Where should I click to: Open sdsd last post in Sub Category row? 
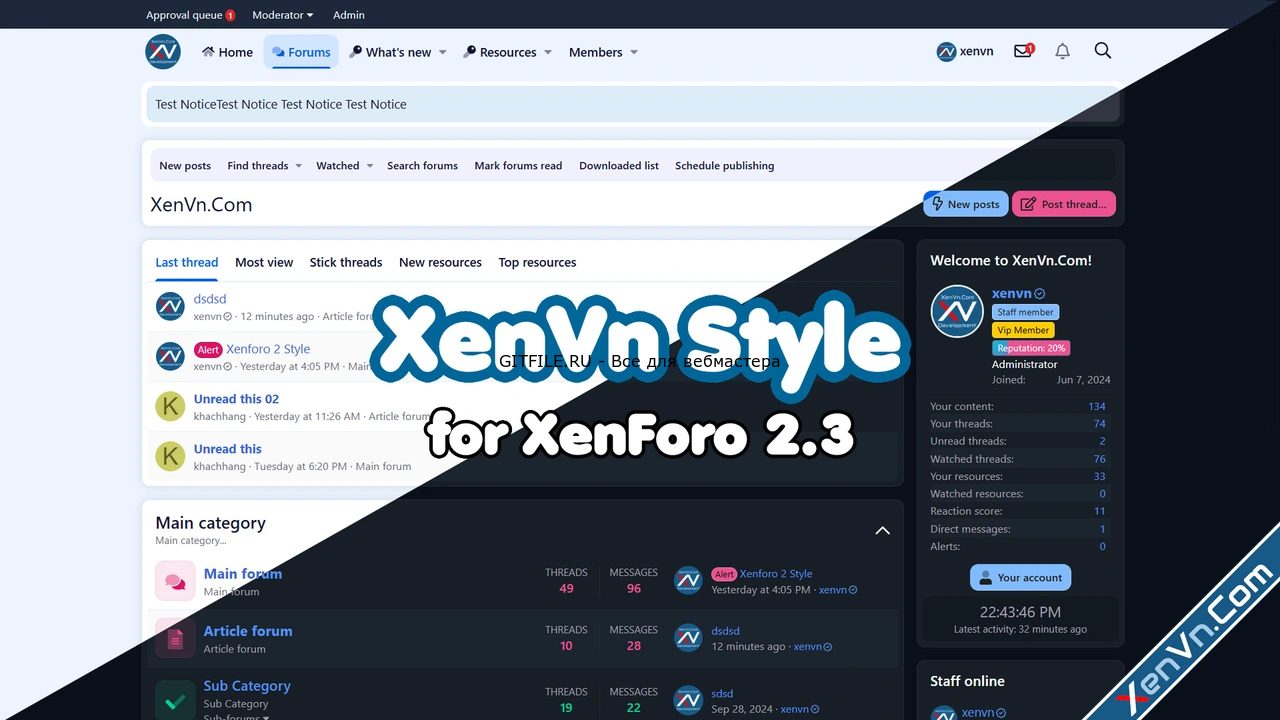click(722, 693)
